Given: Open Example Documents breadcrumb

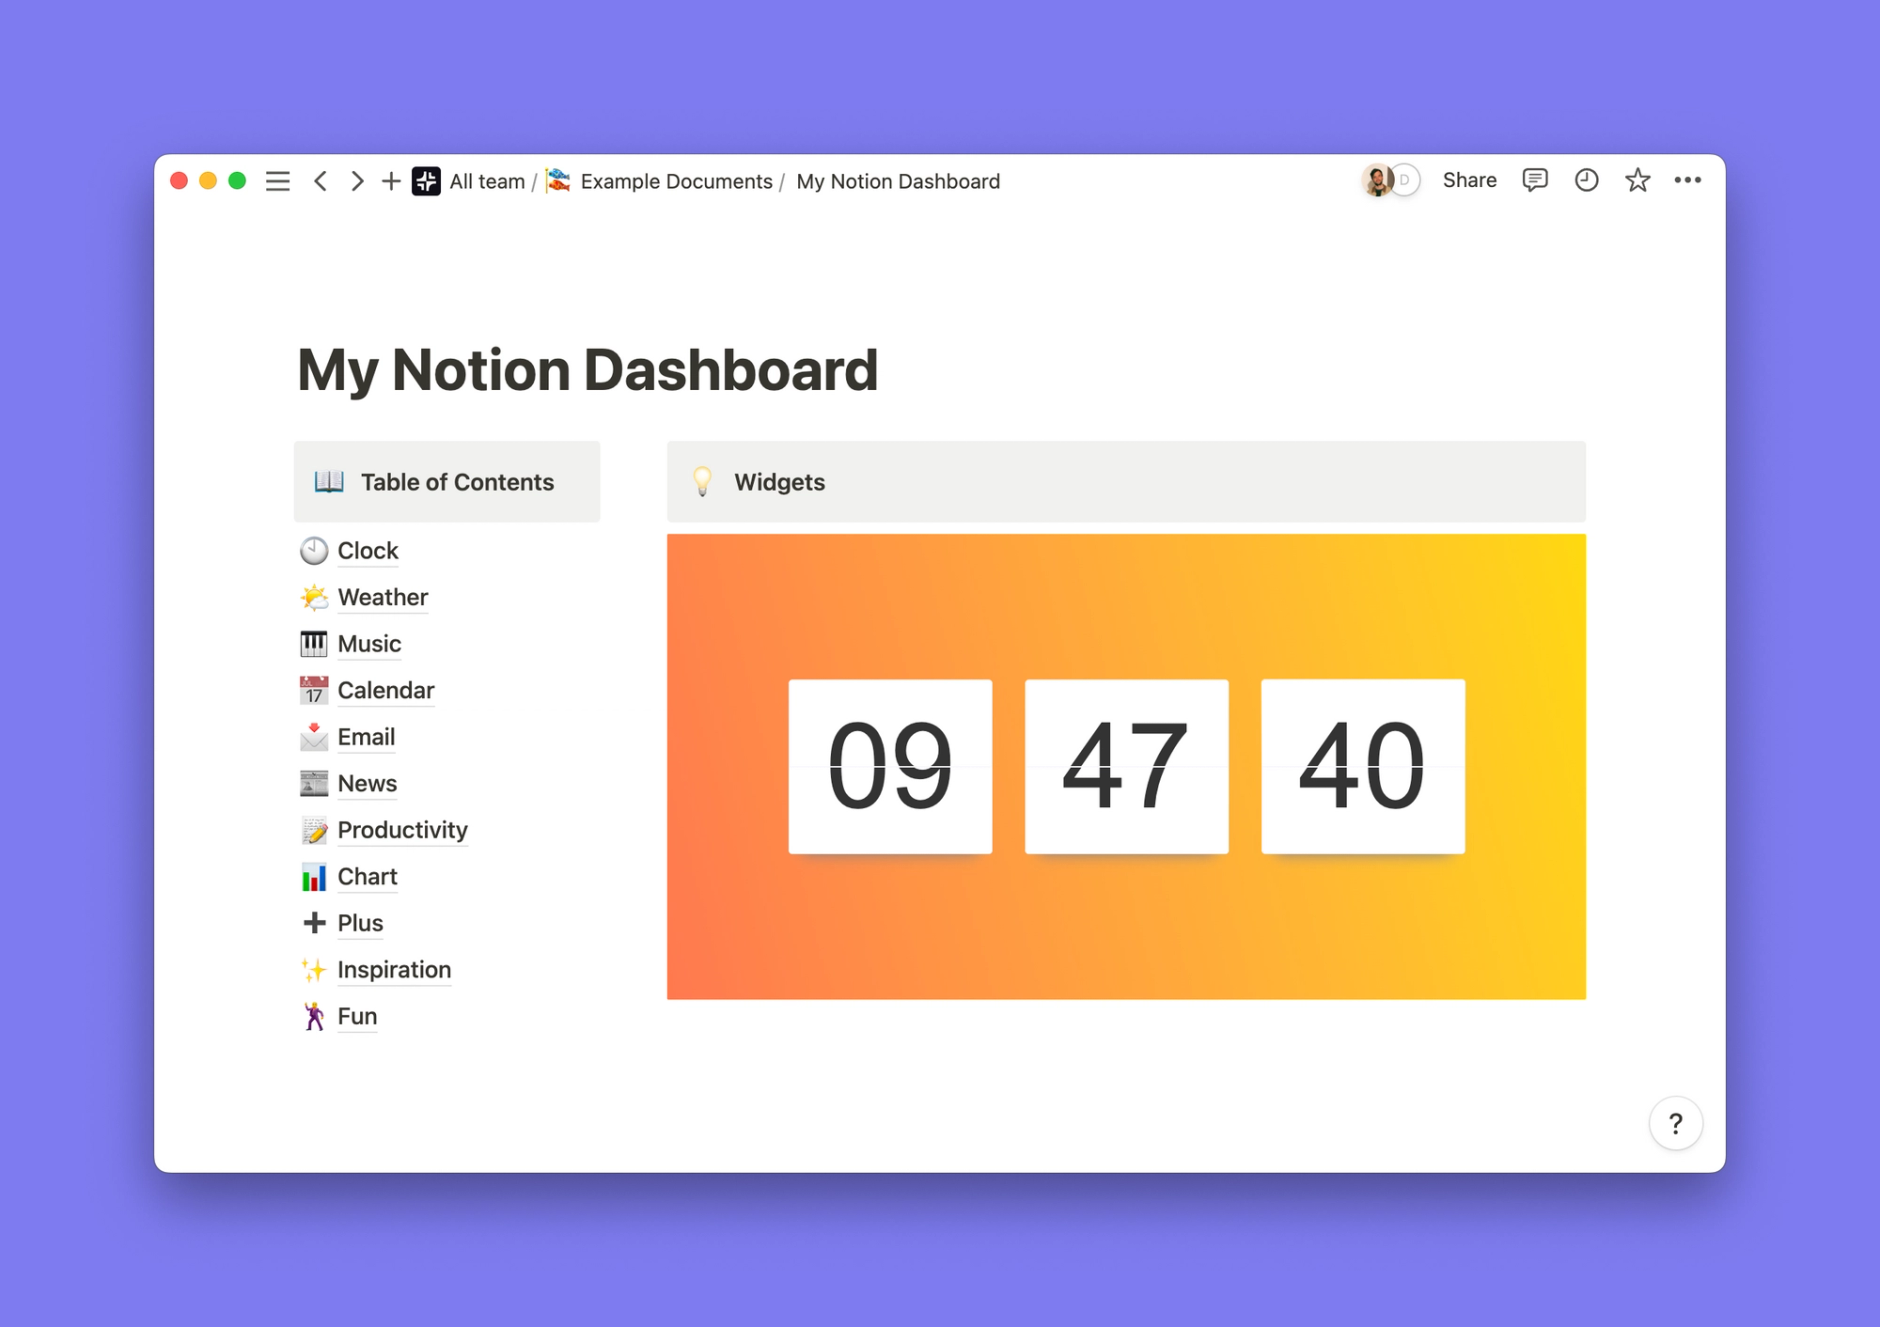Looking at the screenshot, I should 677,181.
